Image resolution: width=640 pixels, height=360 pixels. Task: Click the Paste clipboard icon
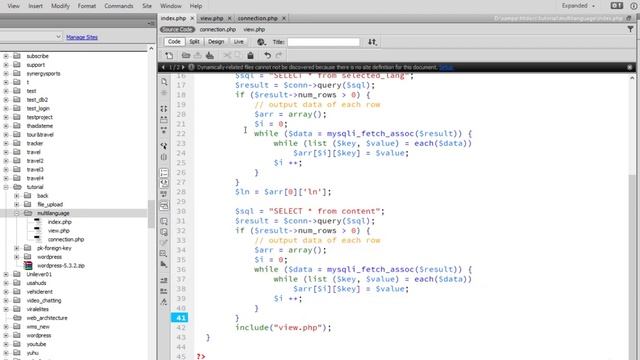point(250,56)
